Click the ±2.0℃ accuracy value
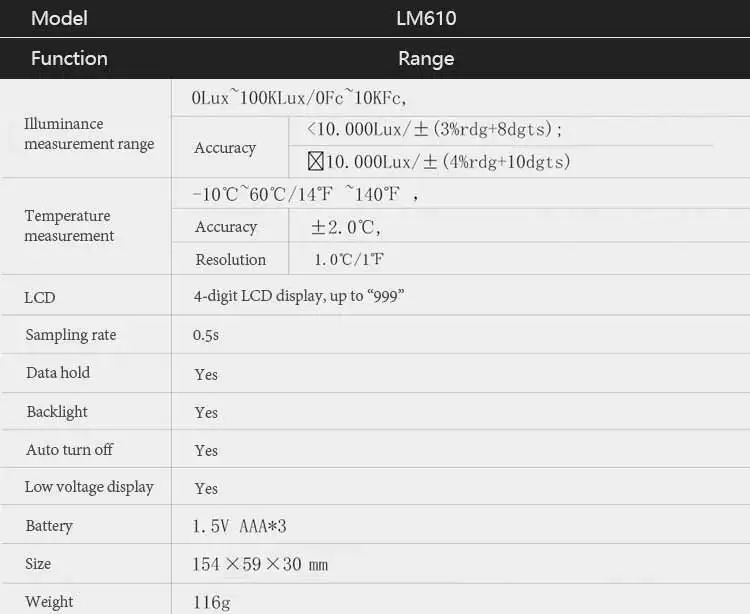The image size is (750, 614). pyautogui.click(x=346, y=227)
